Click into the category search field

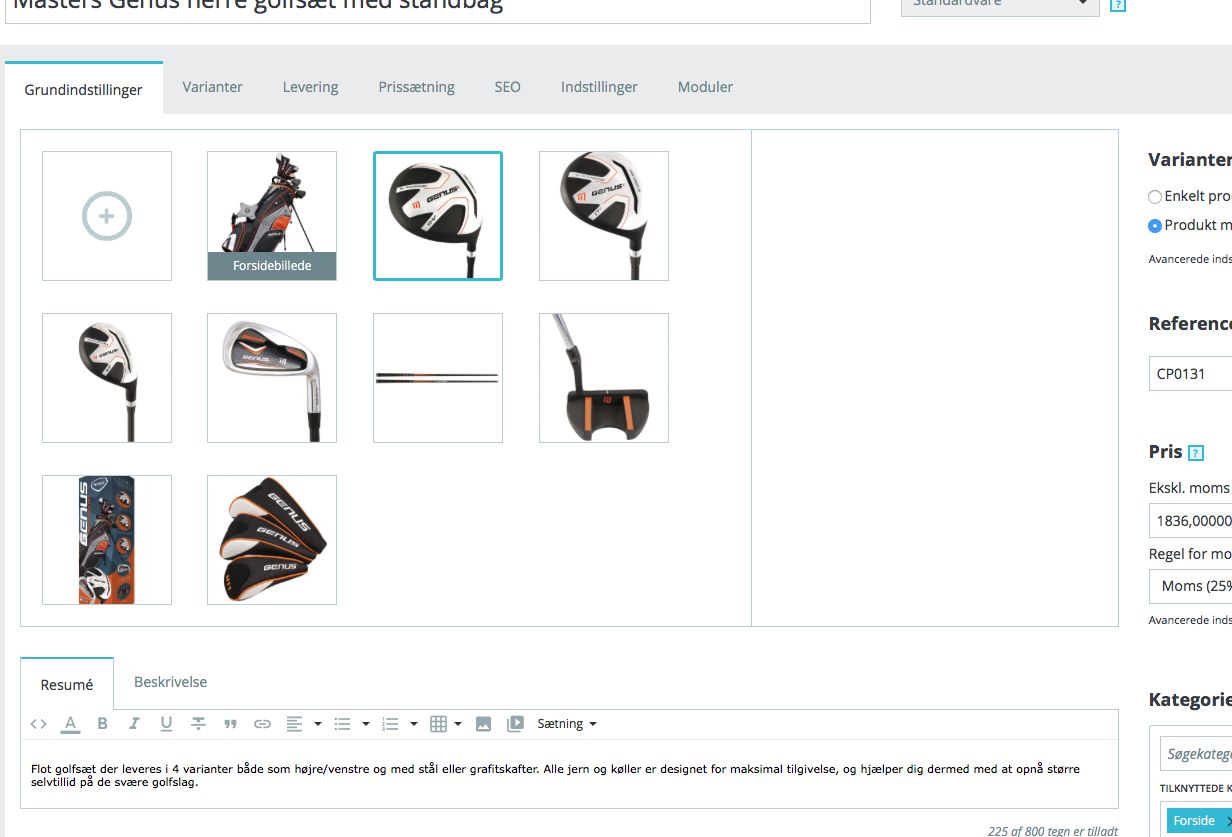pos(1195,753)
